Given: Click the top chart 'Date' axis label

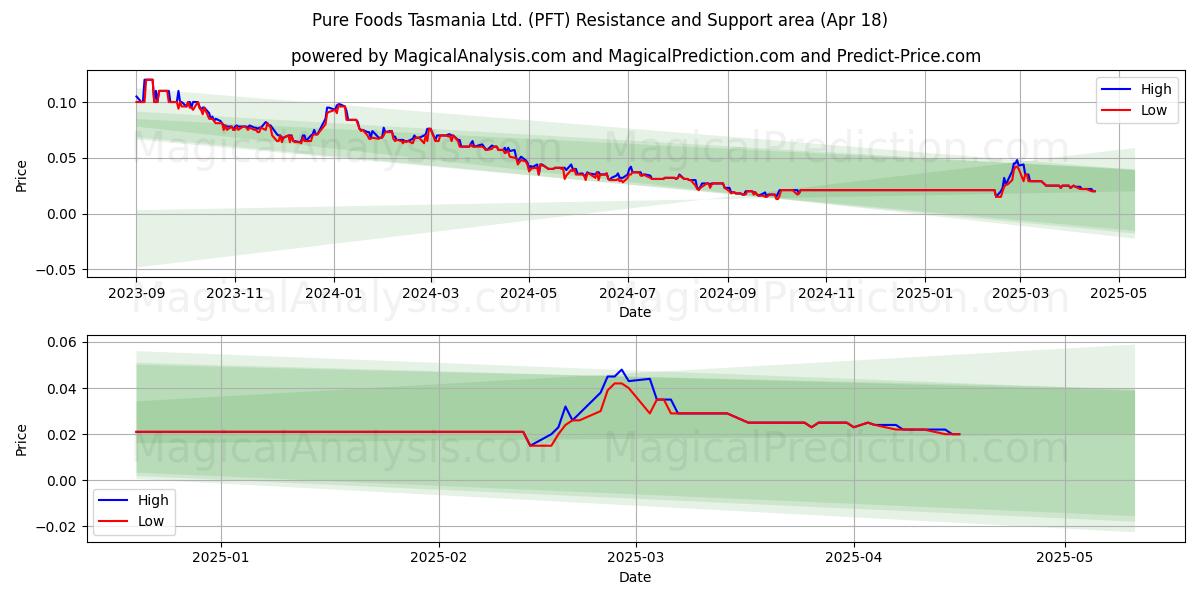Looking at the screenshot, I should click(635, 312).
